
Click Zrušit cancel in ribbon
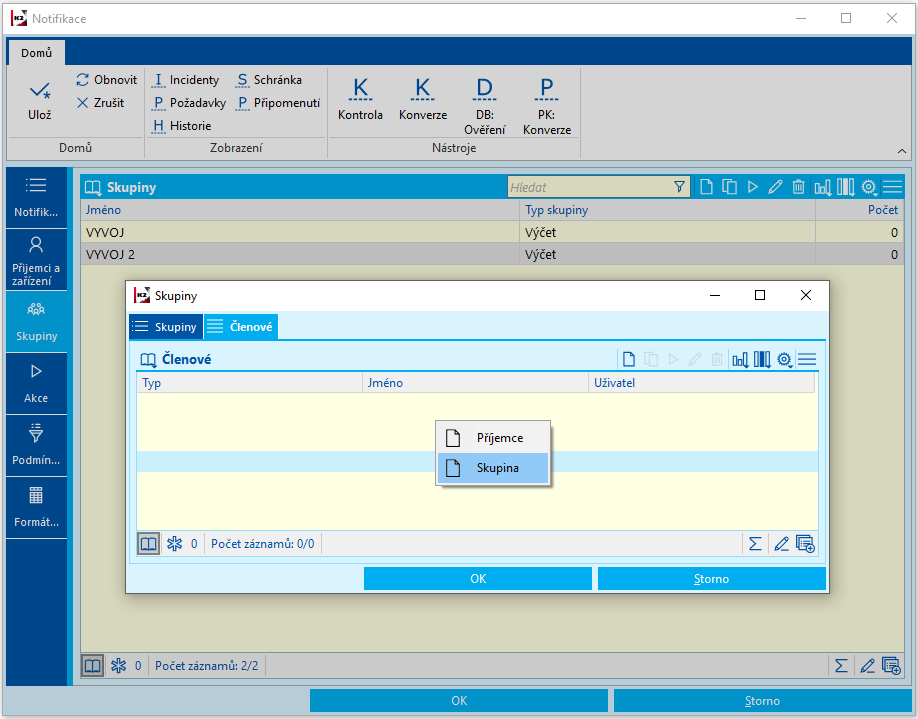(100, 102)
